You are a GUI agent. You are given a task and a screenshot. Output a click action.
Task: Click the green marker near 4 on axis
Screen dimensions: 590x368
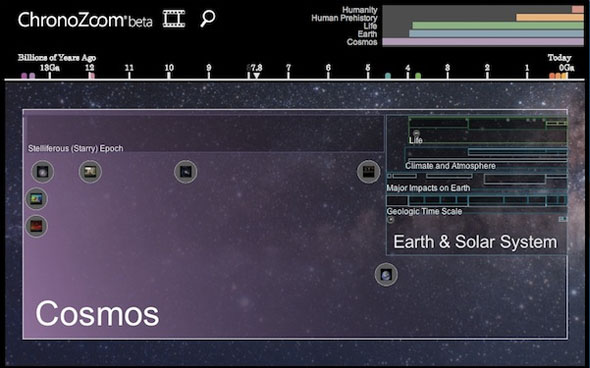[418, 76]
